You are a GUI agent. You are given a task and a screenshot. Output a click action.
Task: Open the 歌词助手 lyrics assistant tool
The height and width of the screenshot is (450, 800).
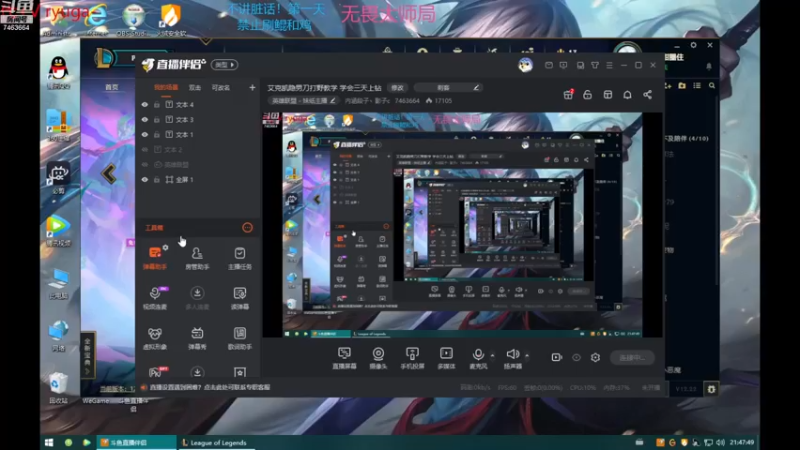(239, 338)
